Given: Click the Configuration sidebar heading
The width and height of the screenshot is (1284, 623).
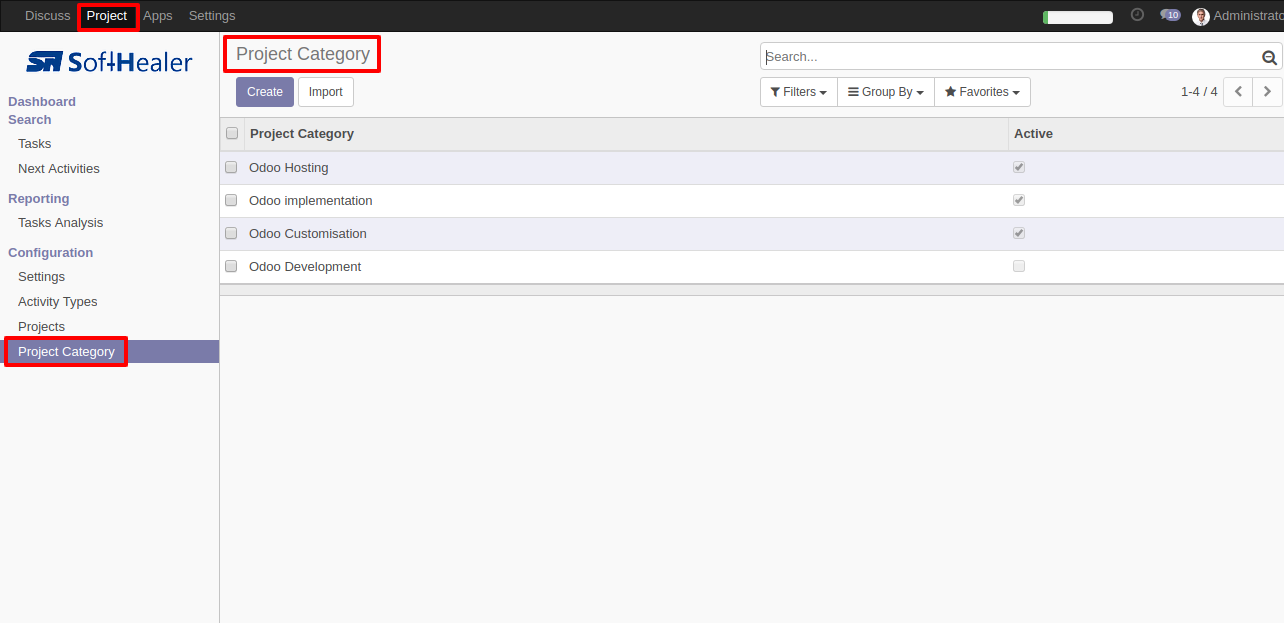Looking at the screenshot, I should click(51, 253).
